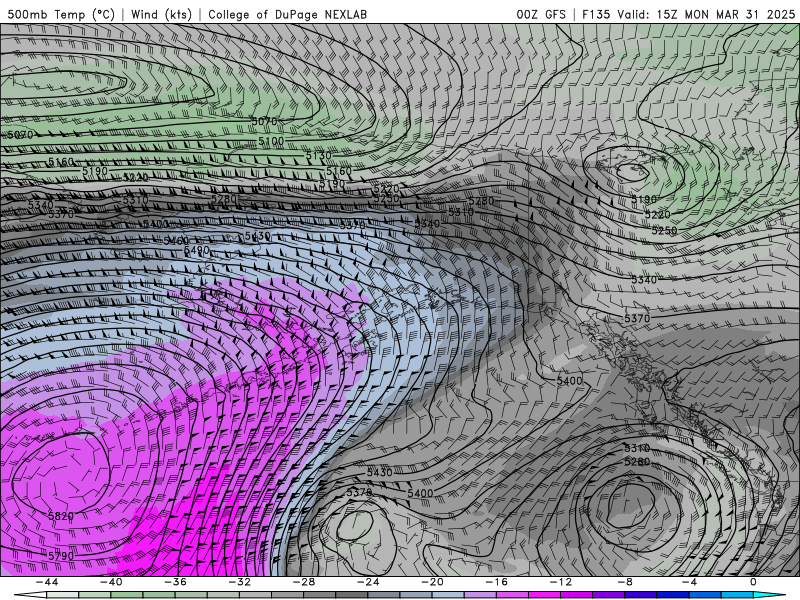
Task: Click the -36 colorbar temperature label
Action: point(175,582)
